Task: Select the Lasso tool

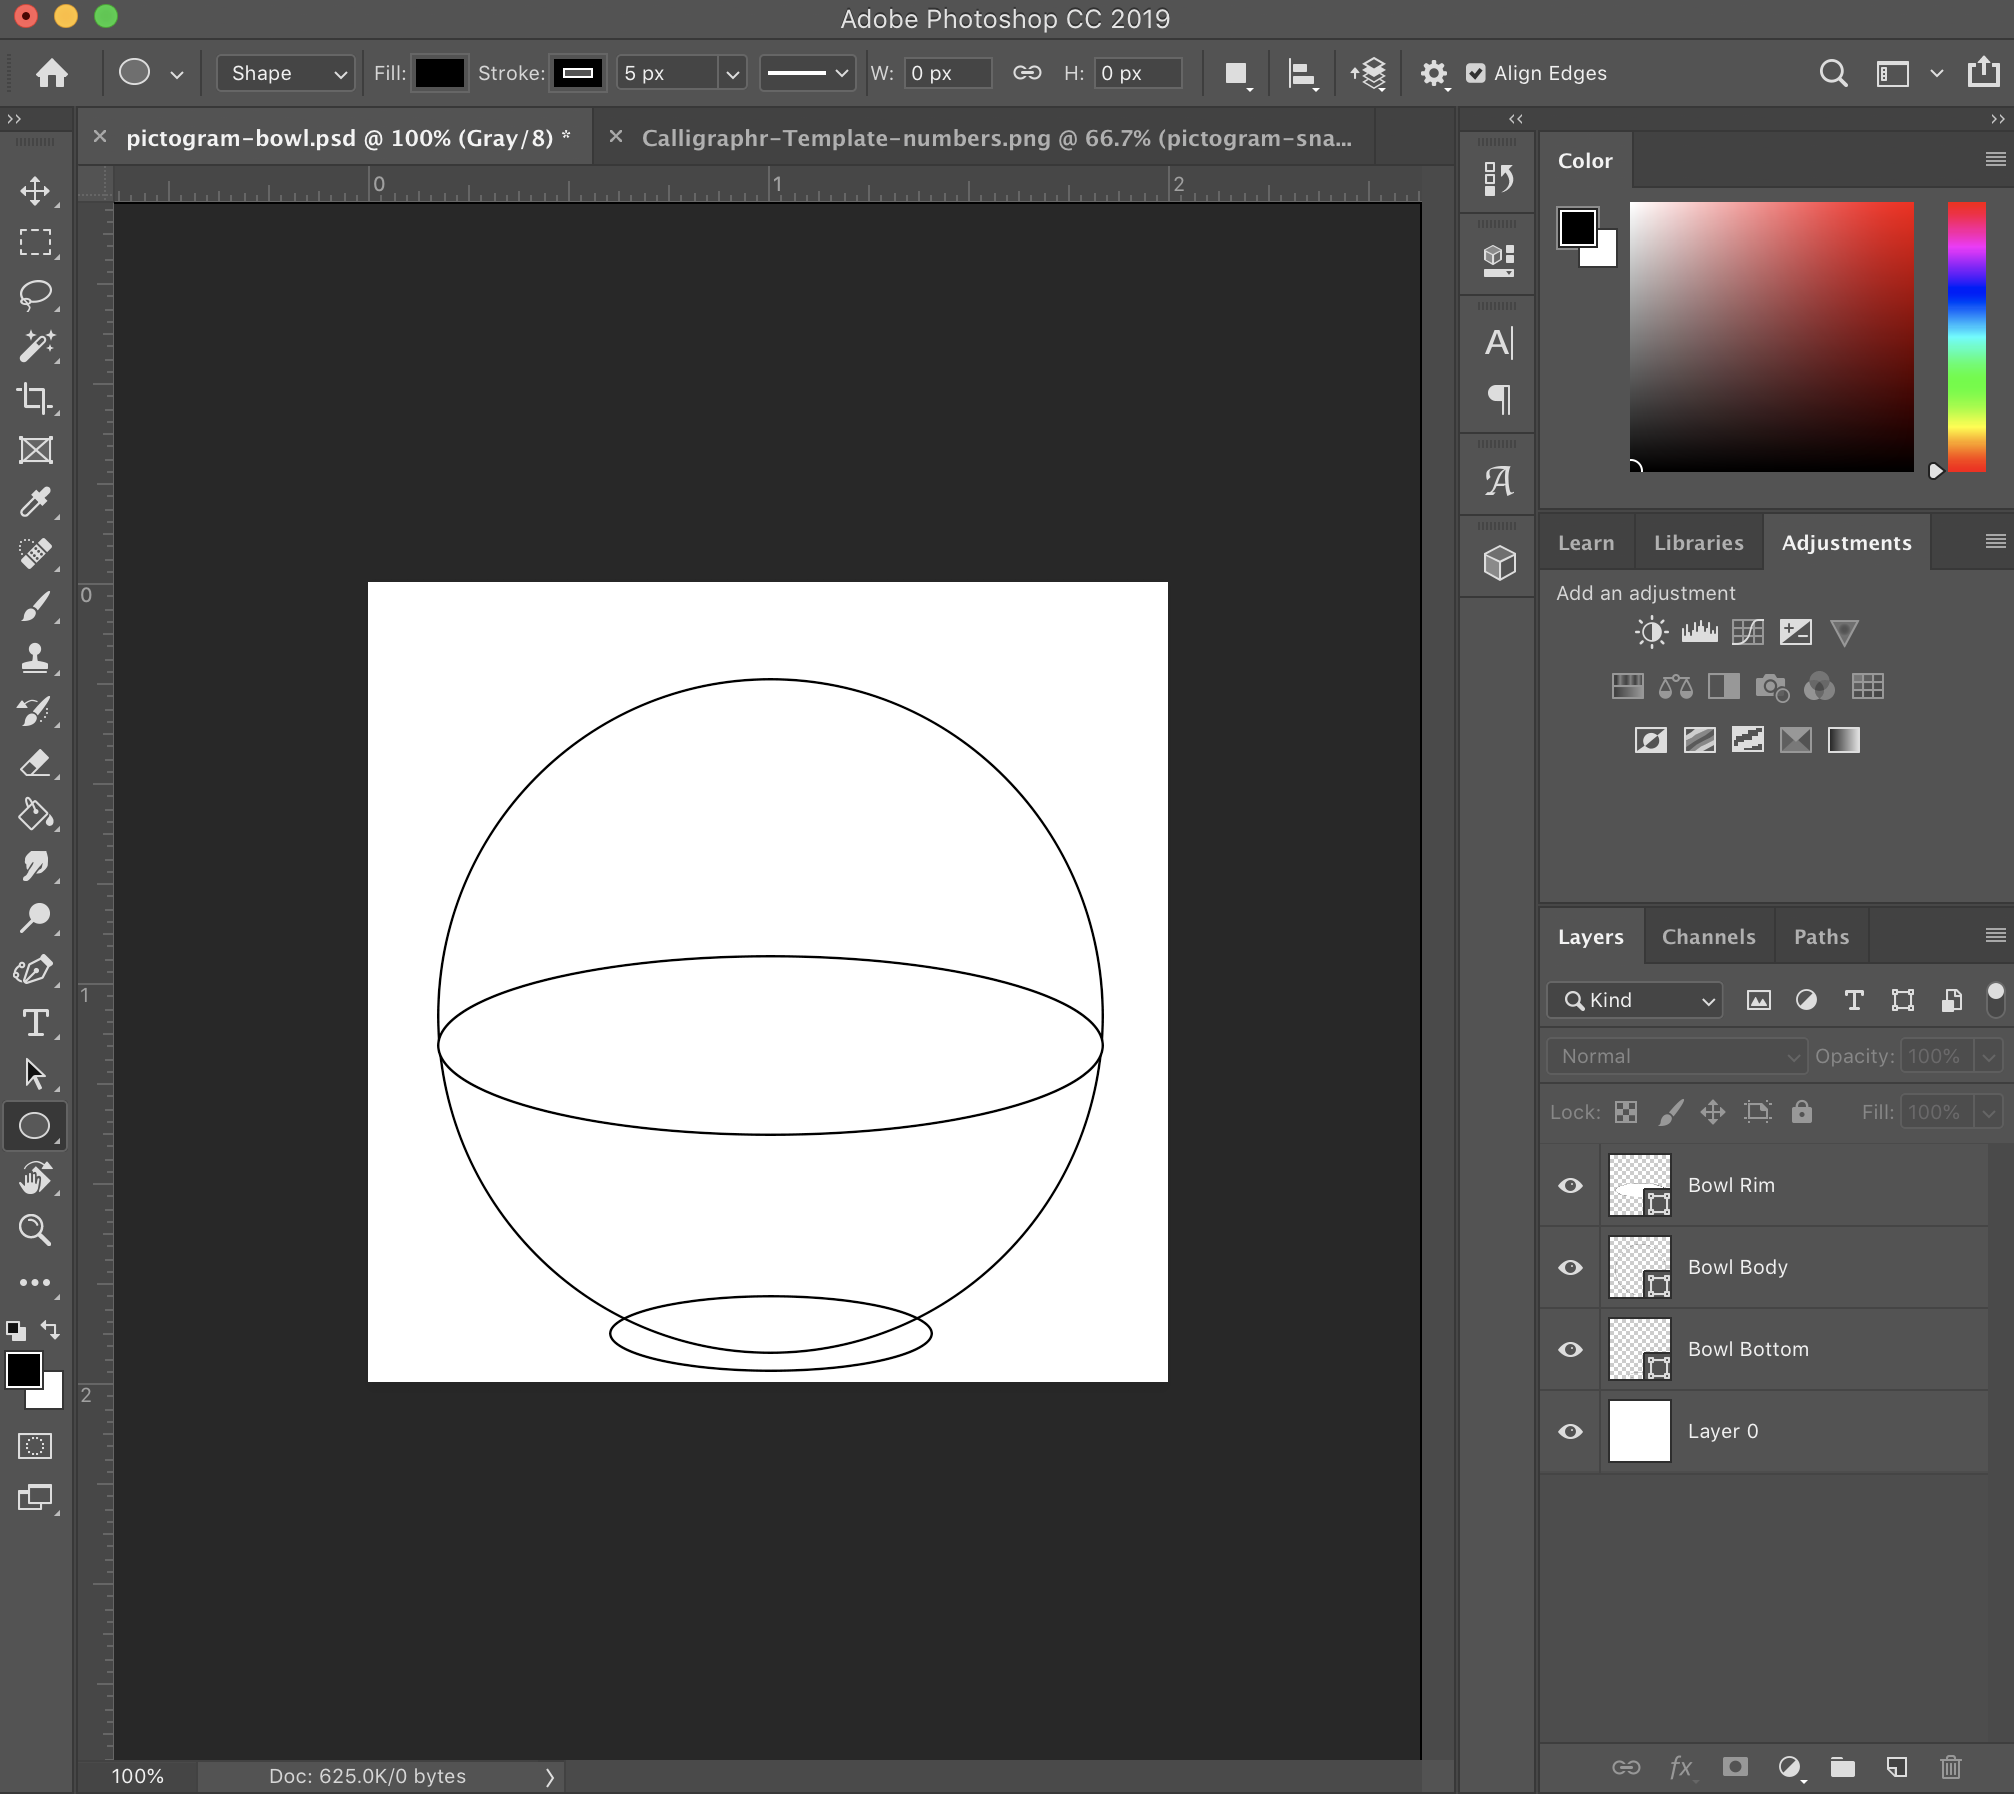Action: [35, 295]
